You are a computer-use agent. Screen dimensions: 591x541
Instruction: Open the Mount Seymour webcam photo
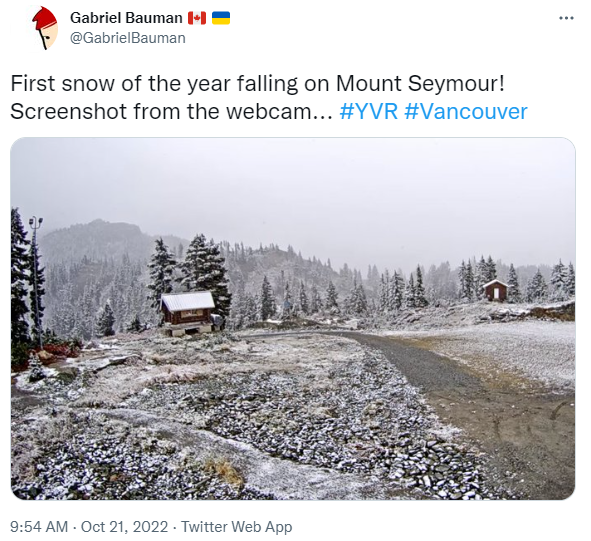(x=293, y=319)
